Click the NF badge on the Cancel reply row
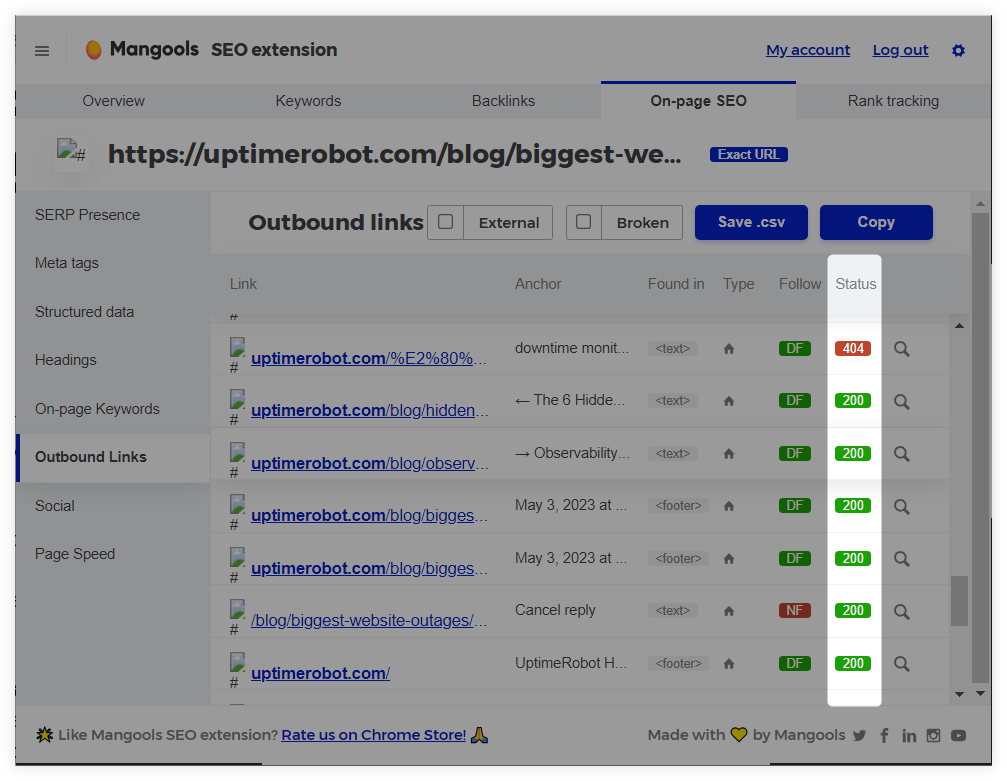This screenshot has height=781, width=1007. pyautogui.click(x=794, y=610)
